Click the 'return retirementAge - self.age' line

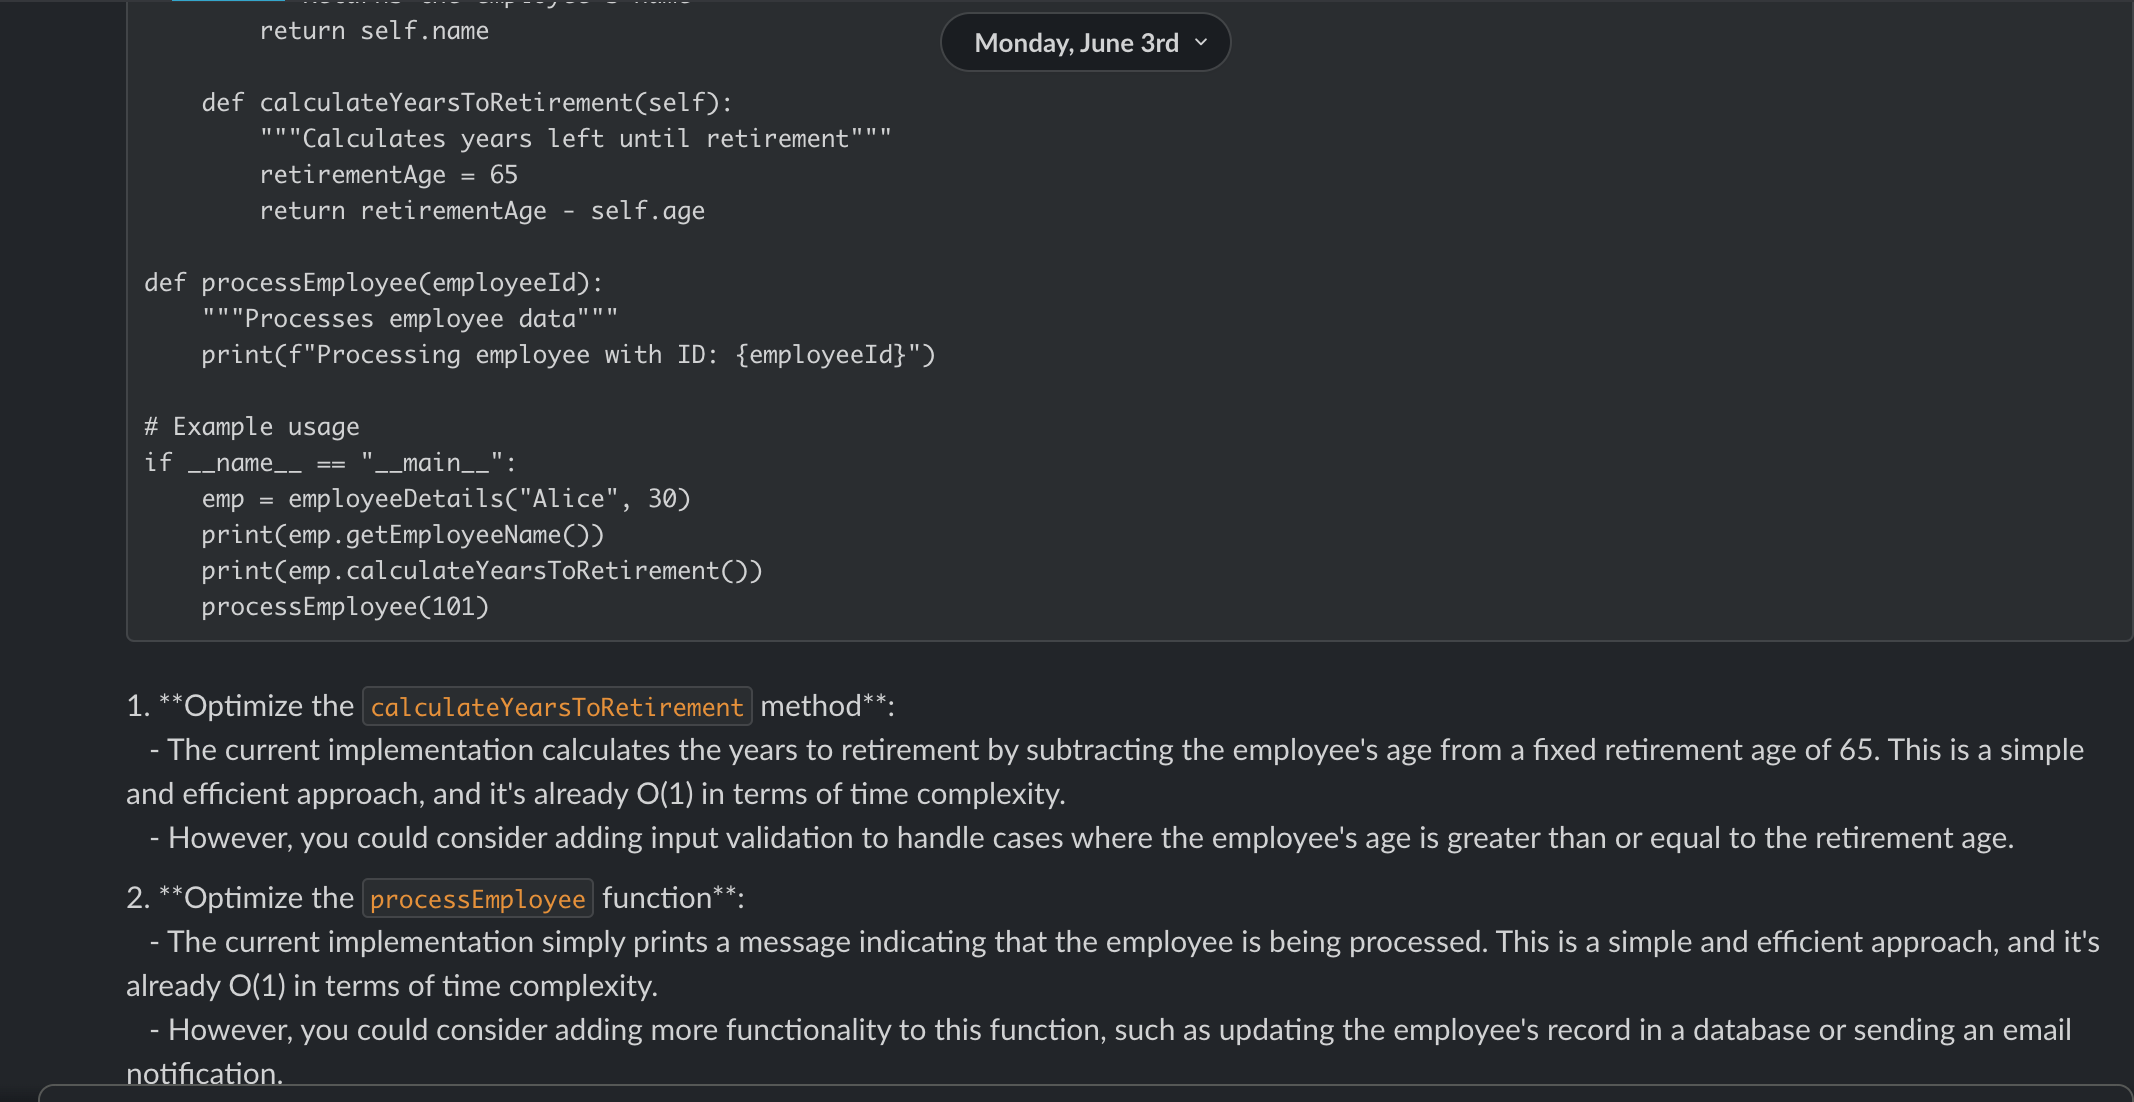481,211
